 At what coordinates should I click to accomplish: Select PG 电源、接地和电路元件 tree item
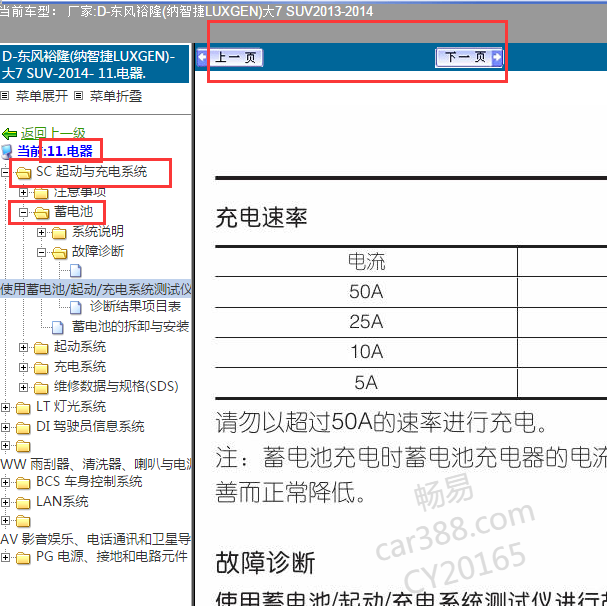coord(112,556)
